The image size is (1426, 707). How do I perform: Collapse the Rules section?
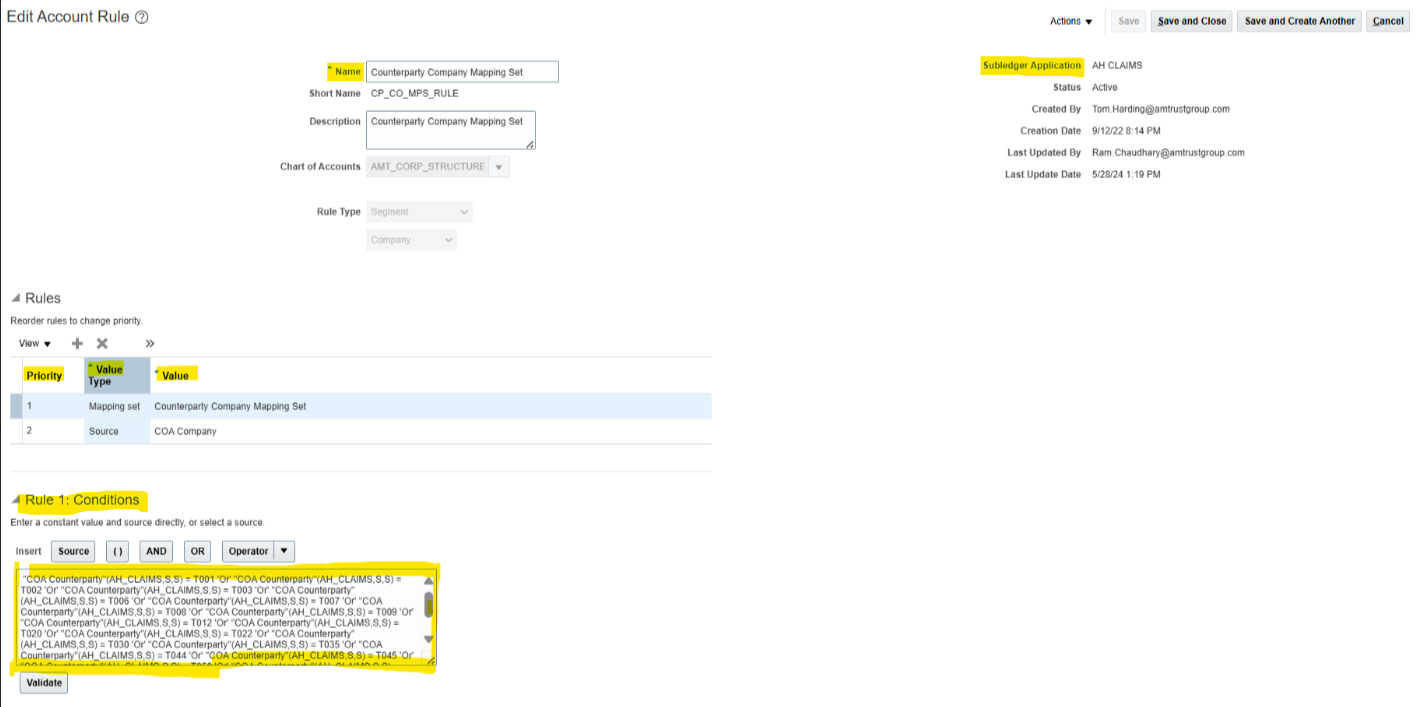[16, 298]
